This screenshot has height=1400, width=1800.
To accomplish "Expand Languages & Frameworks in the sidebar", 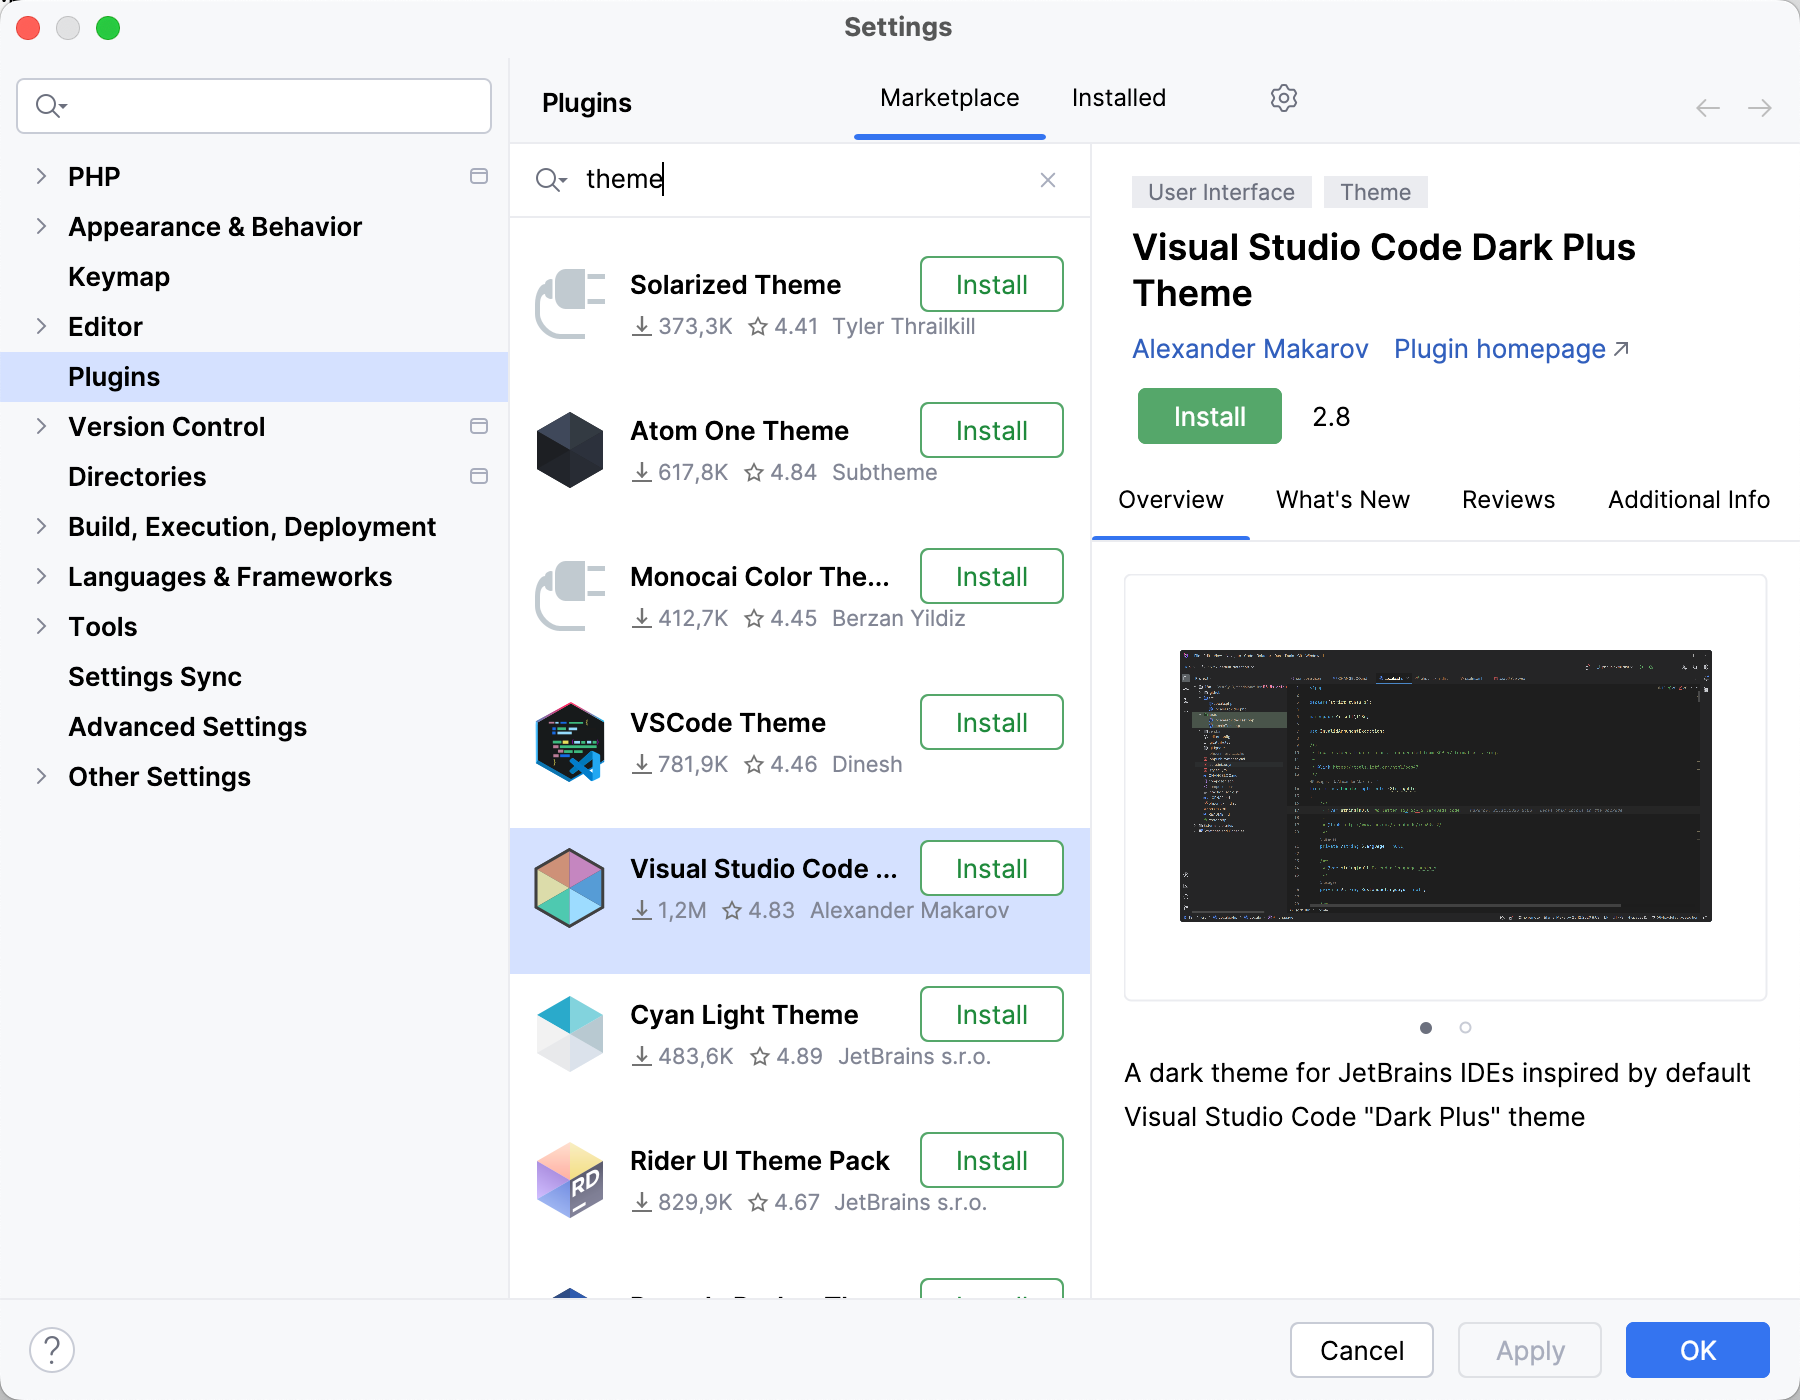I will (41, 576).
